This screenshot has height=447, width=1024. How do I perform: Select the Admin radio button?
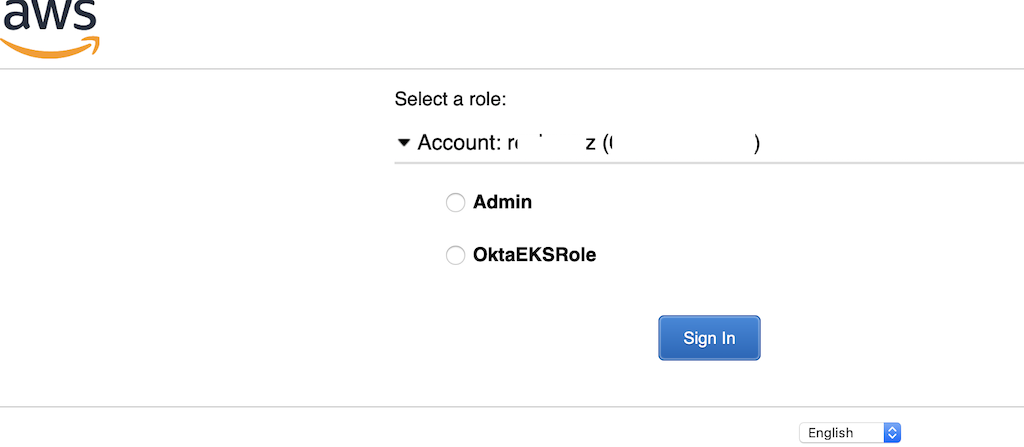[x=455, y=203]
